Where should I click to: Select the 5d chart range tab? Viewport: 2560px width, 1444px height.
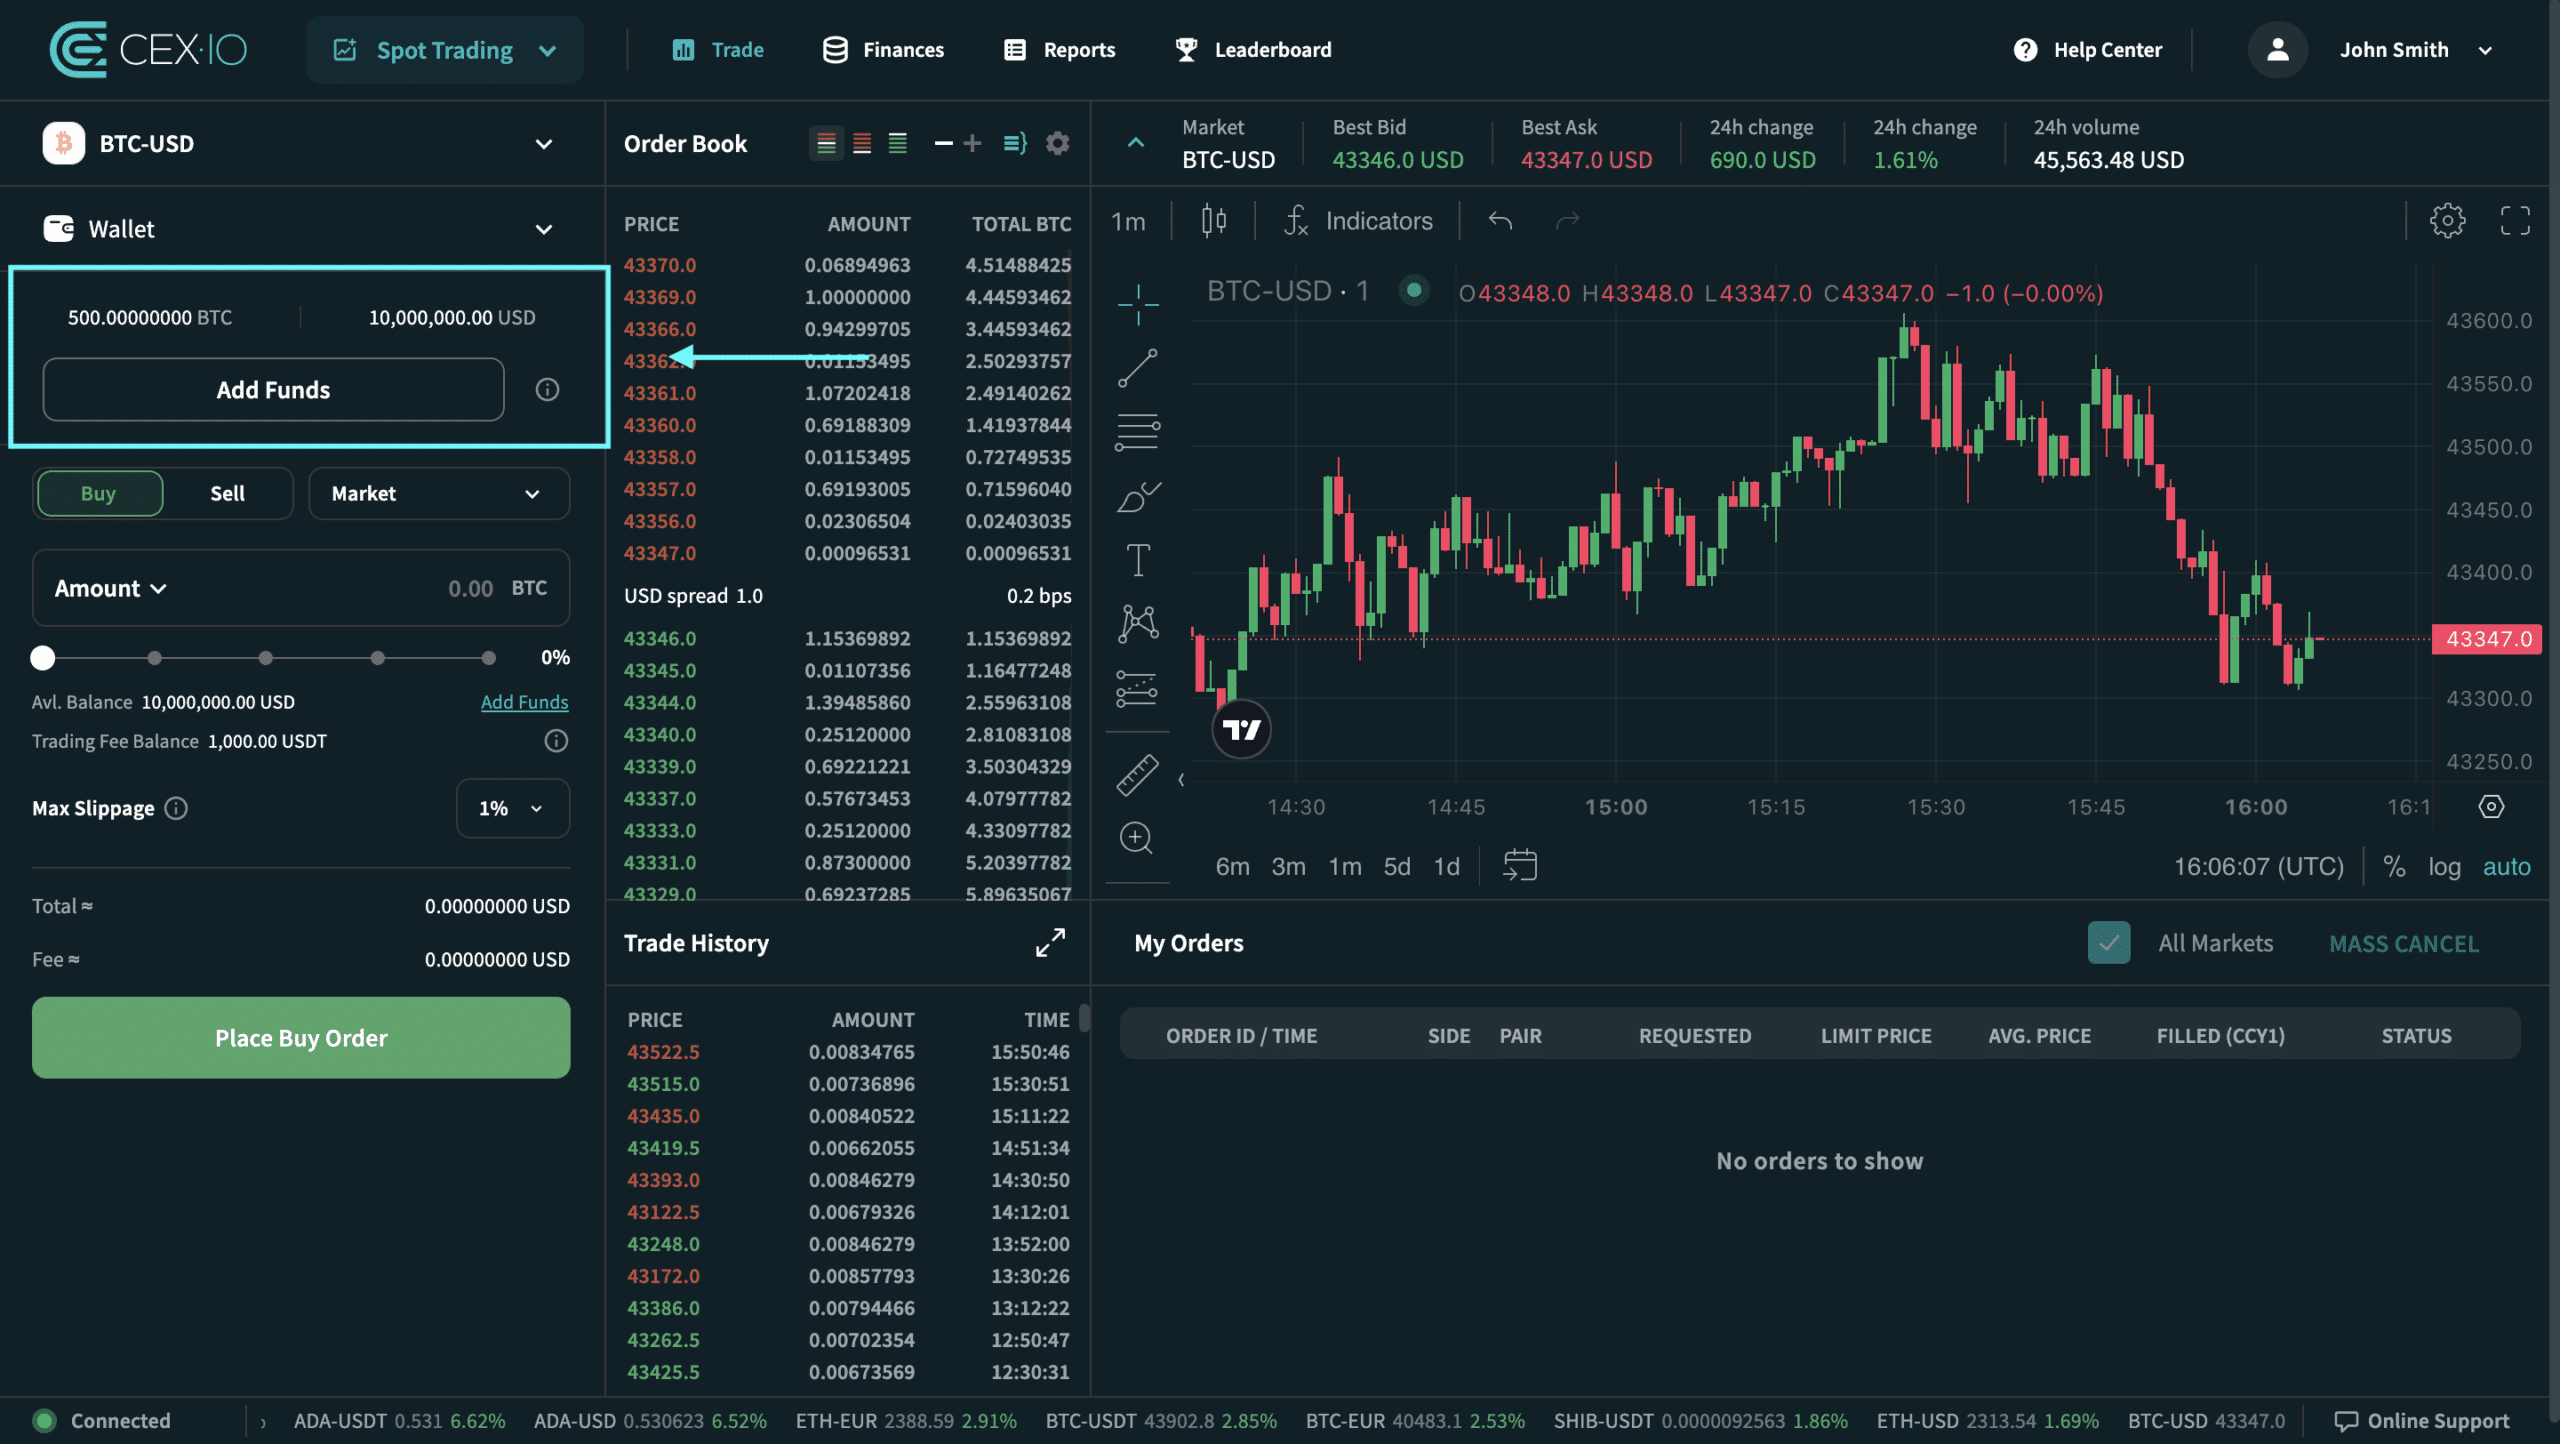pos(1396,866)
